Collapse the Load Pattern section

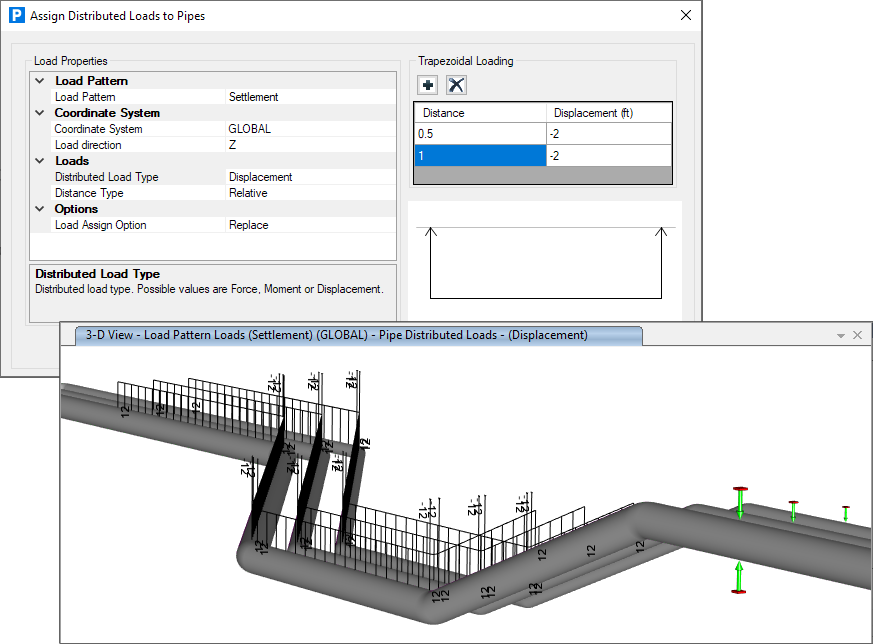pyautogui.click(x=39, y=80)
